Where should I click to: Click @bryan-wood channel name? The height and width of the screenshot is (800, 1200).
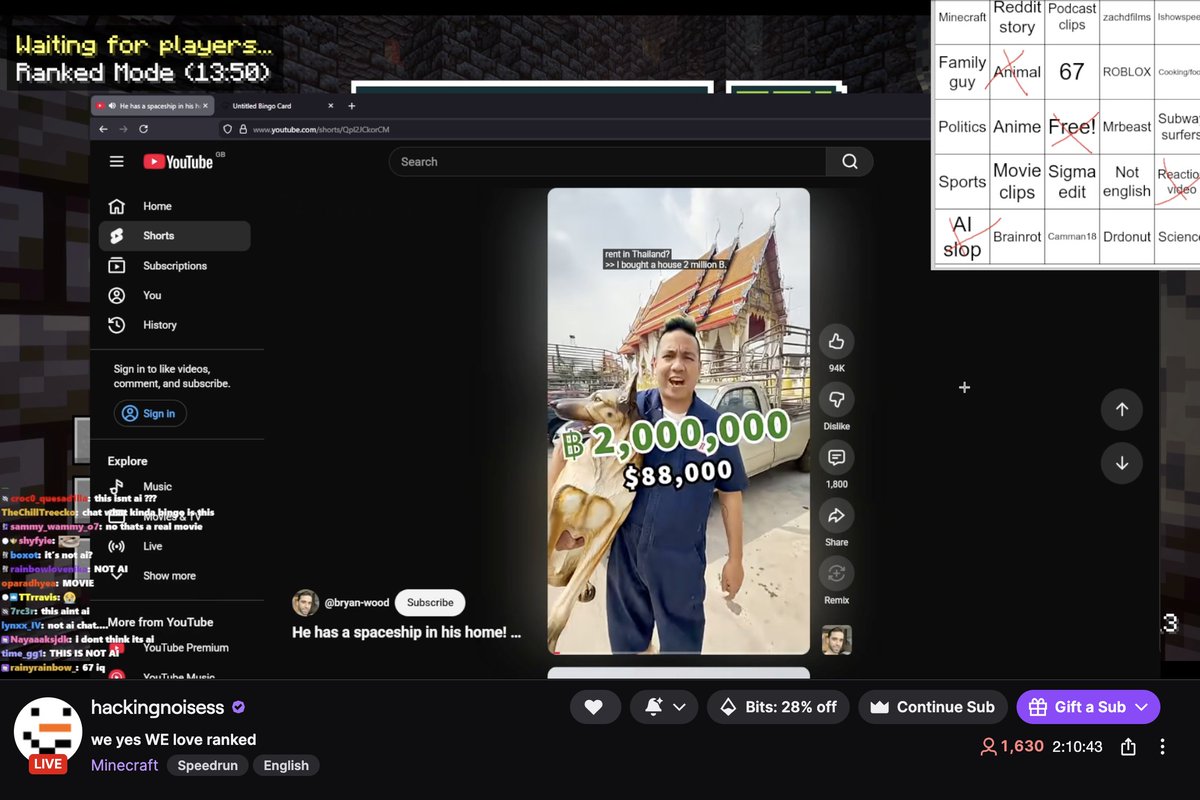(357, 603)
